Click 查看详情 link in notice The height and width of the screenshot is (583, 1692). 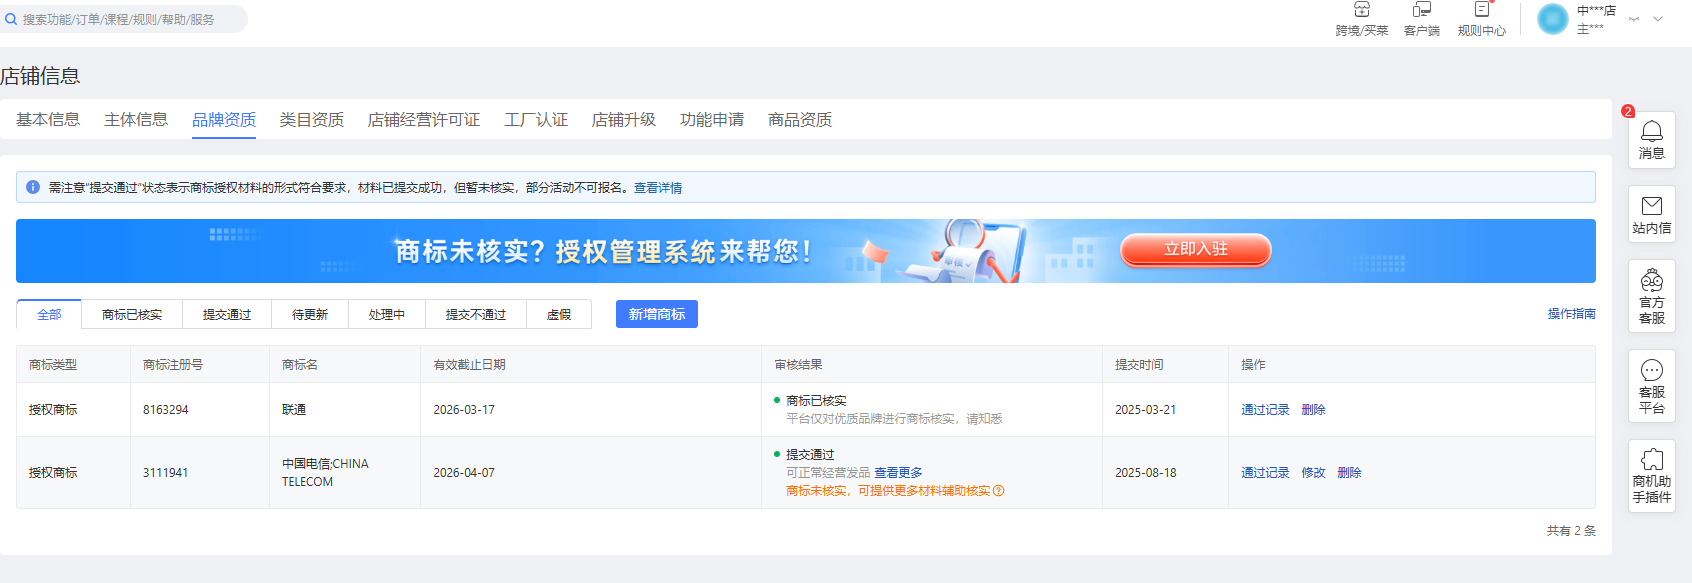point(658,188)
